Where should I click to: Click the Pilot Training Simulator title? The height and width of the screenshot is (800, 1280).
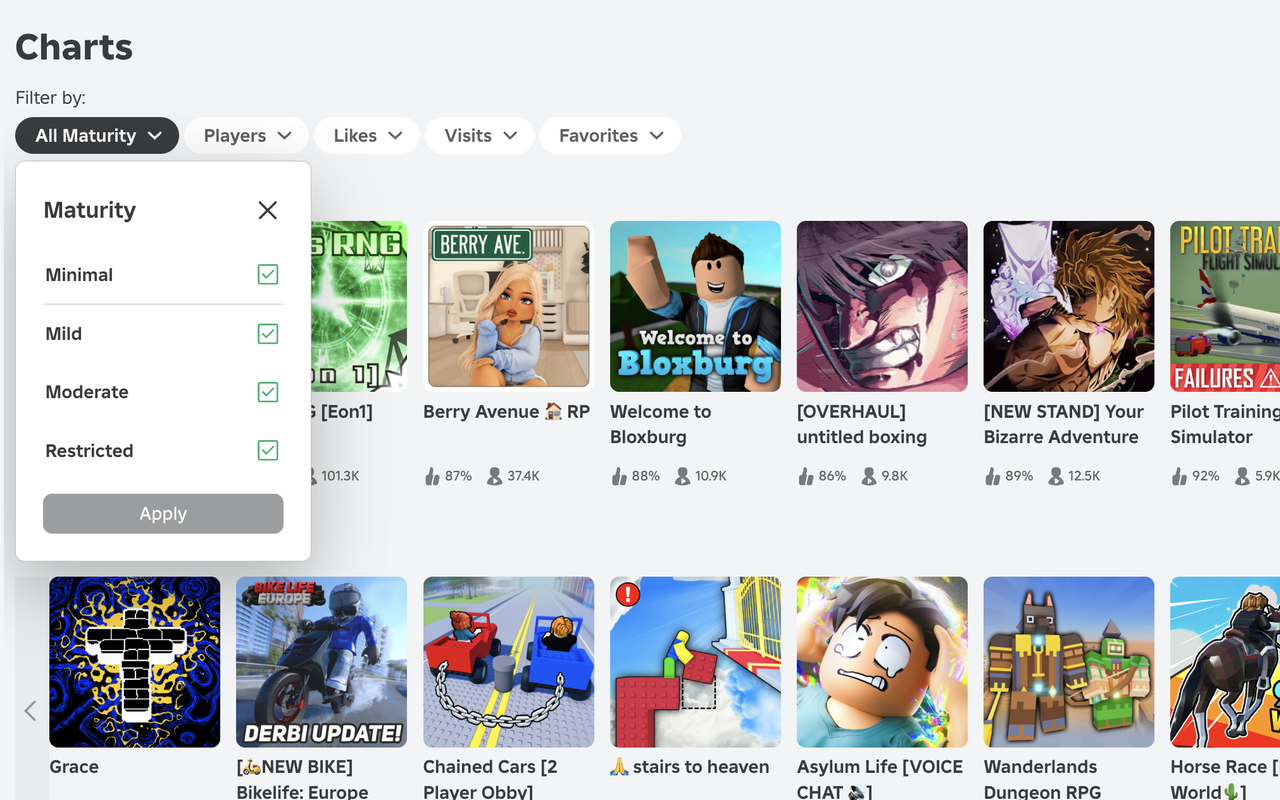[1225, 424]
